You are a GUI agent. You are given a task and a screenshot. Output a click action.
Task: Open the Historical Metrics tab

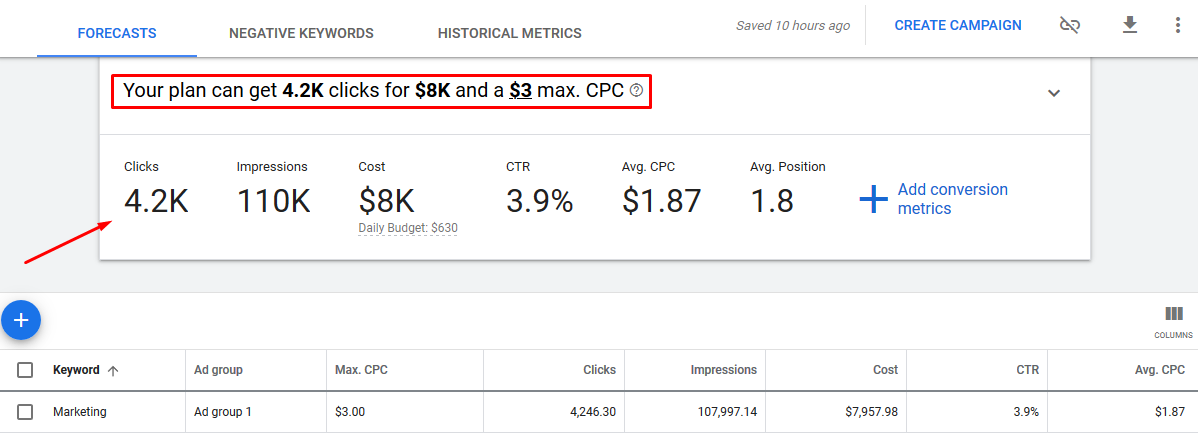[509, 33]
